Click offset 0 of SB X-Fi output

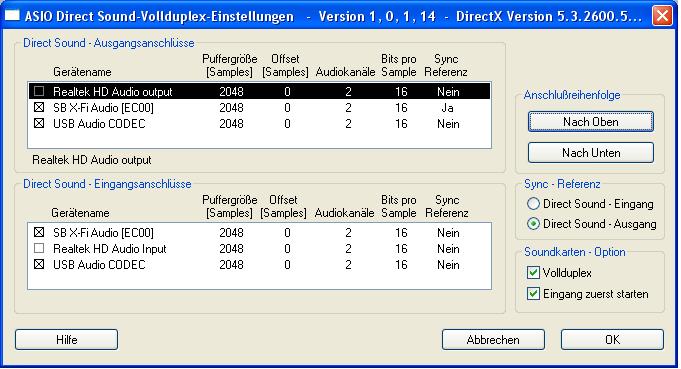(x=287, y=108)
